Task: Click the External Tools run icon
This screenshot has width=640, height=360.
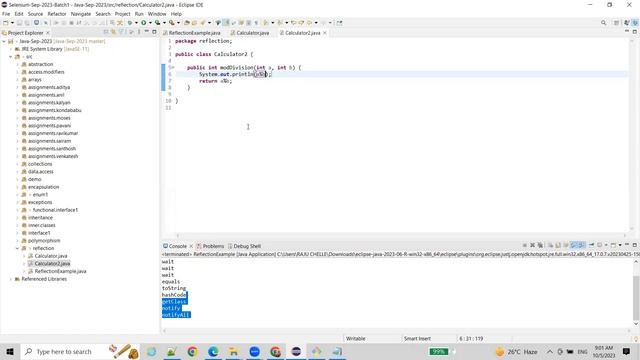Action: click(x=172, y=23)
